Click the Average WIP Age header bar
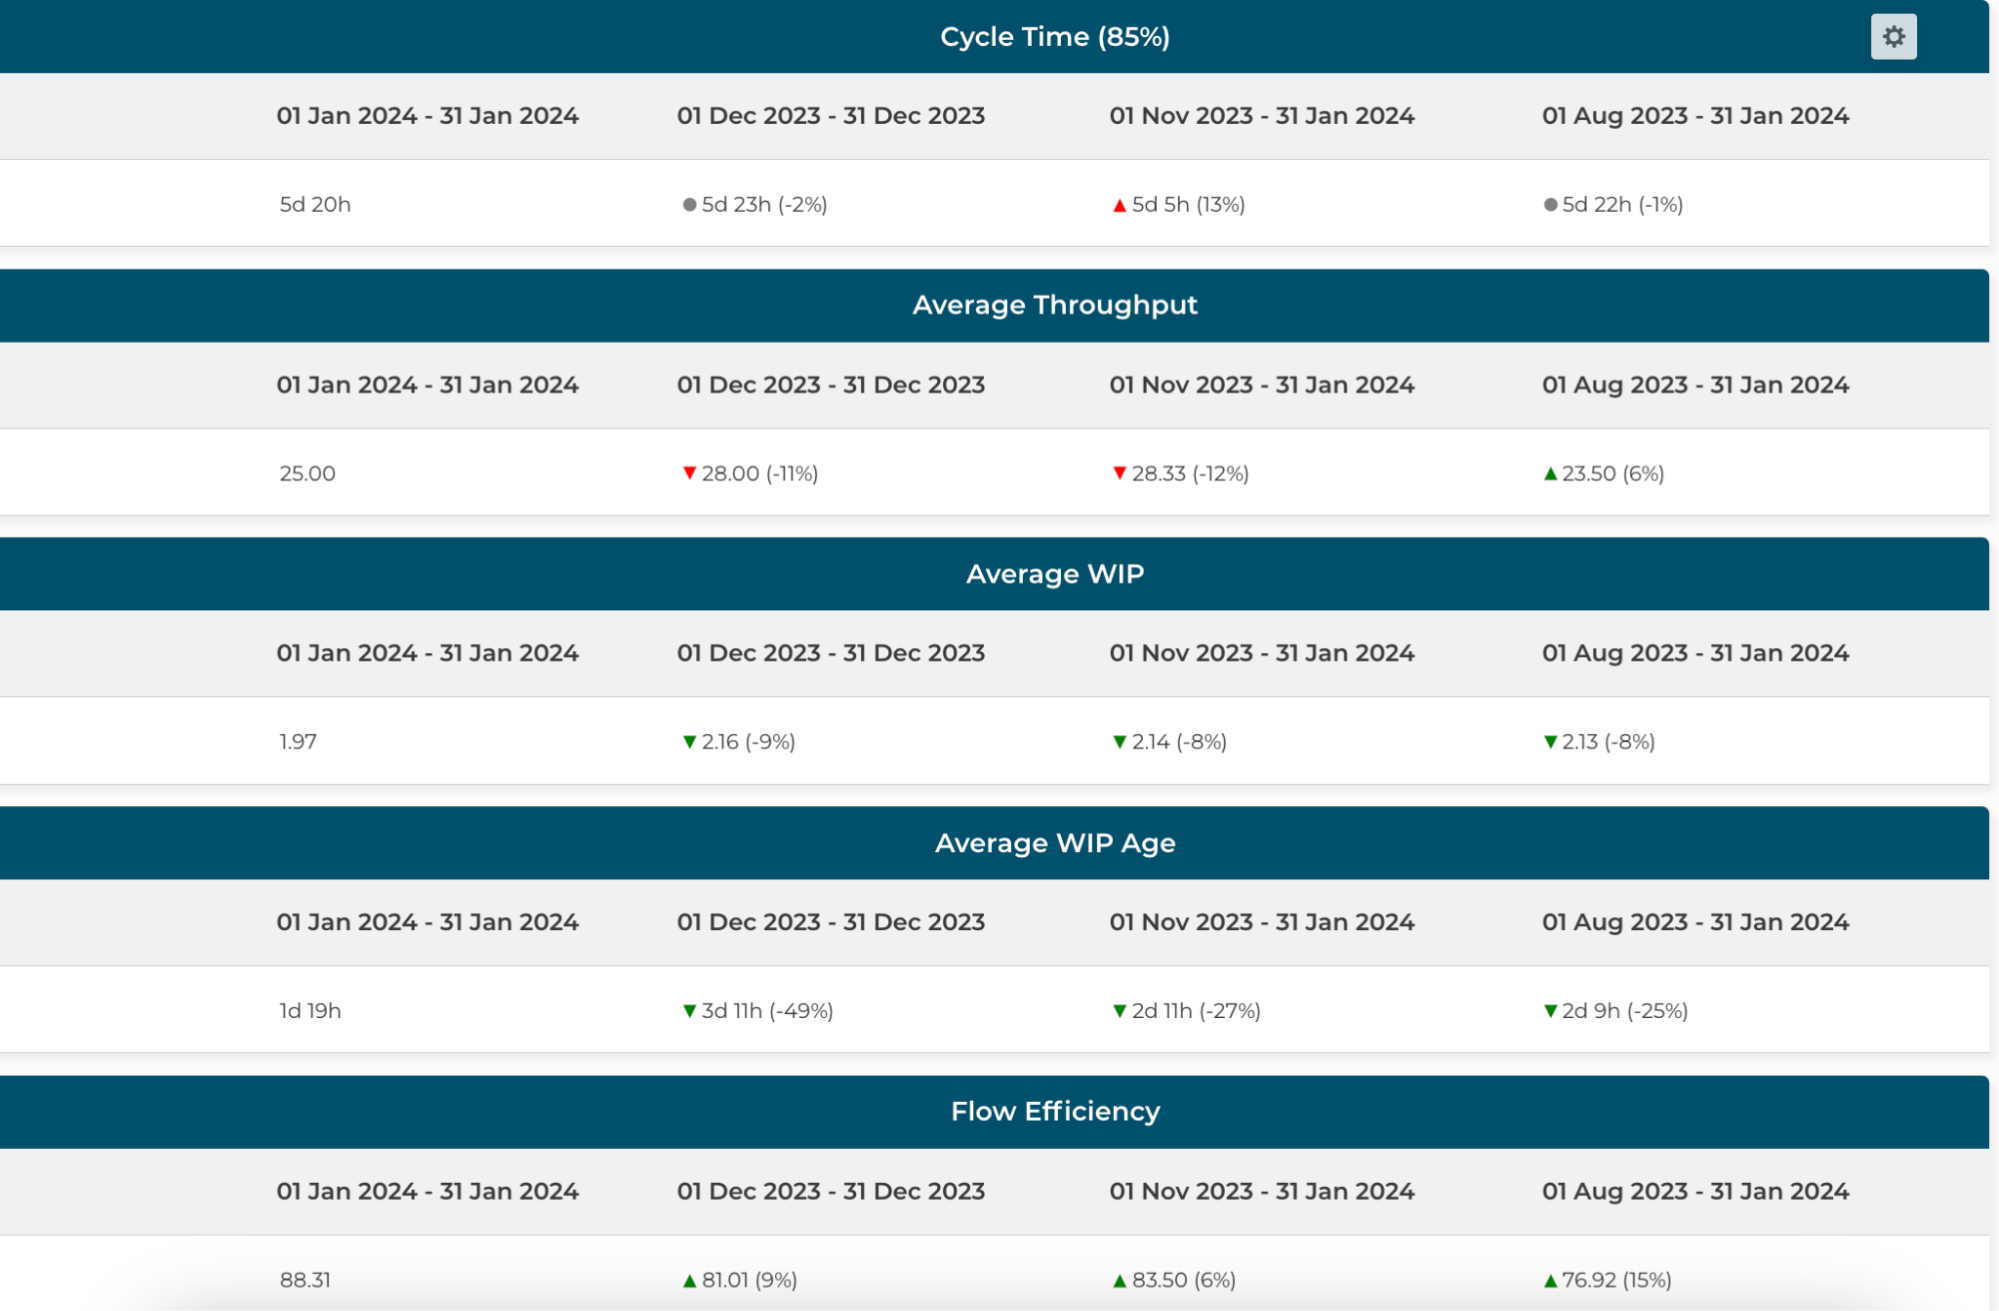 1054,843
